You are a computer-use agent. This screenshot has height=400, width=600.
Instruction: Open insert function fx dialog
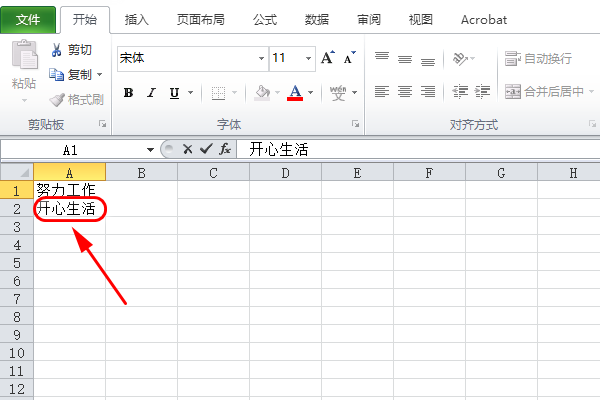(x=225, y=149)
